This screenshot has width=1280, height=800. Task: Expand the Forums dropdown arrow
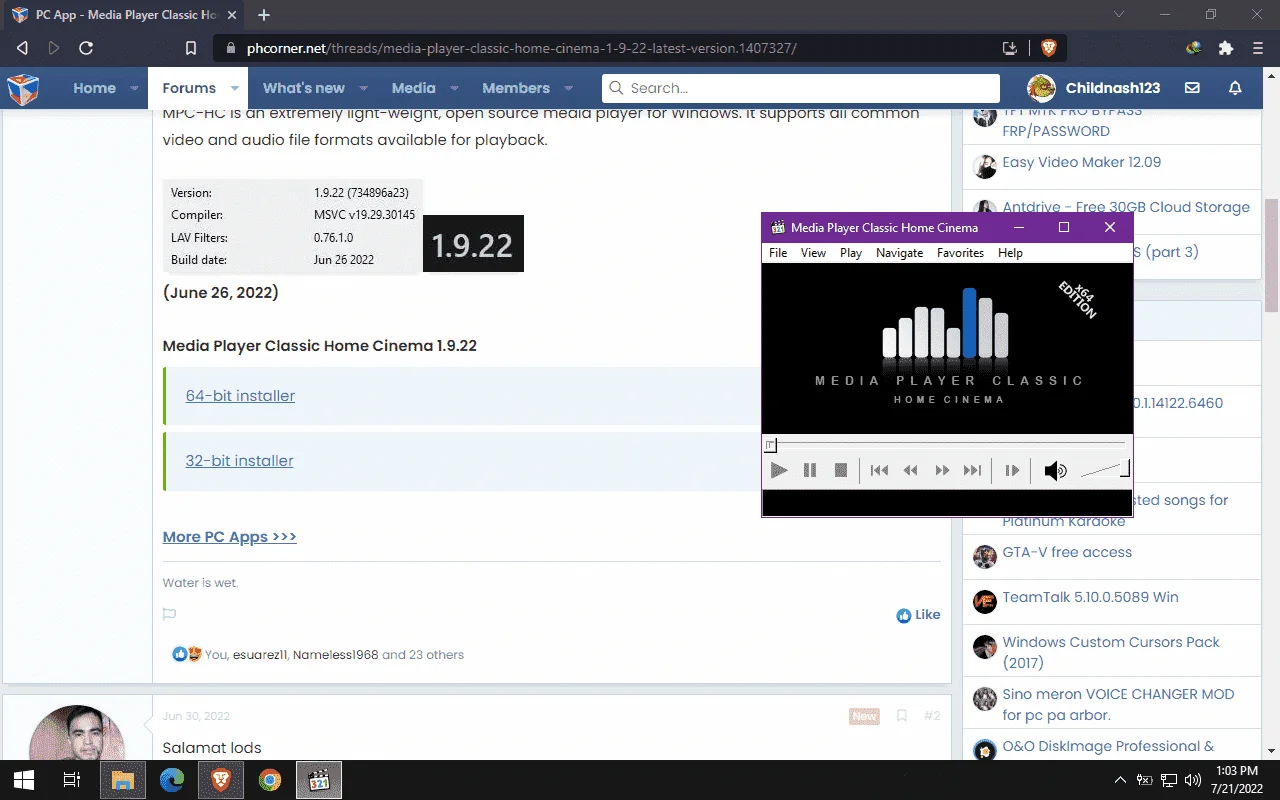[x=234, y=88]
